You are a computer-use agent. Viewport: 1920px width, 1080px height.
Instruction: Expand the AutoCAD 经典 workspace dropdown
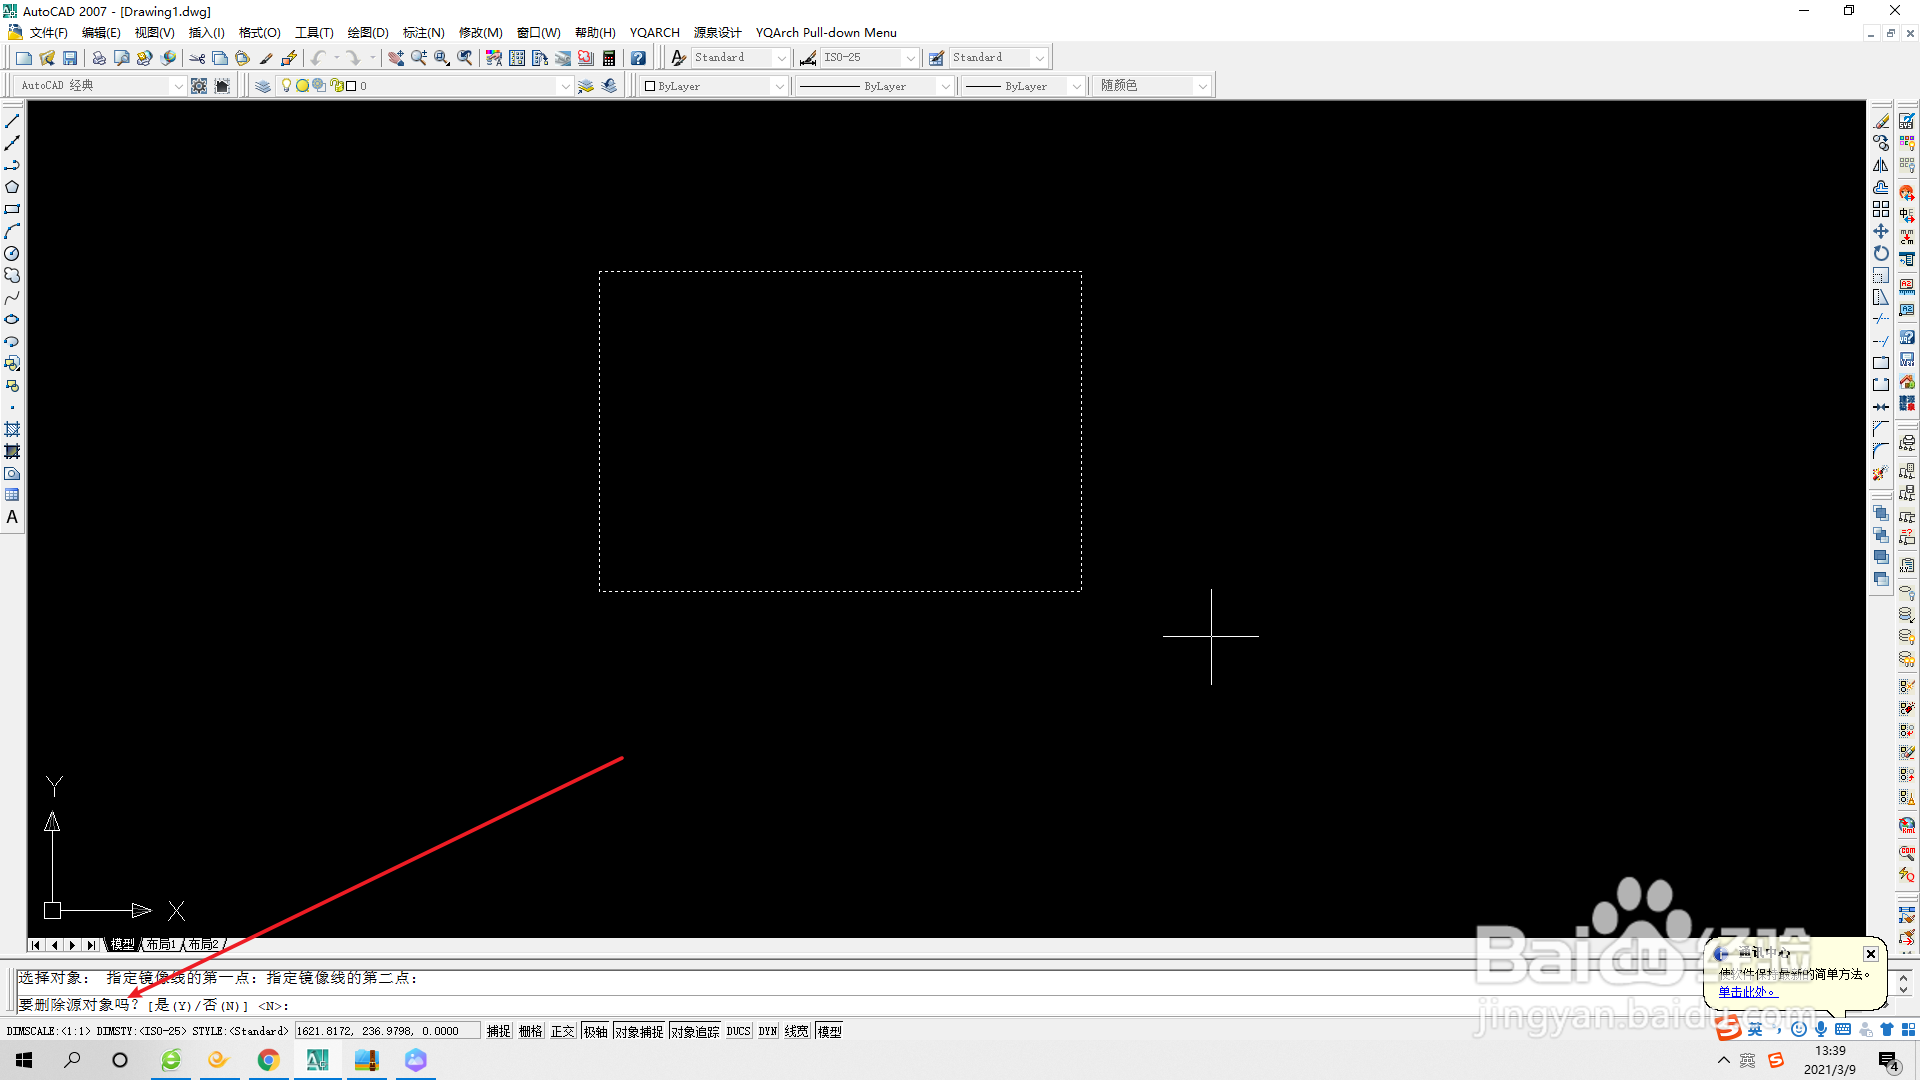coord(178,86)
